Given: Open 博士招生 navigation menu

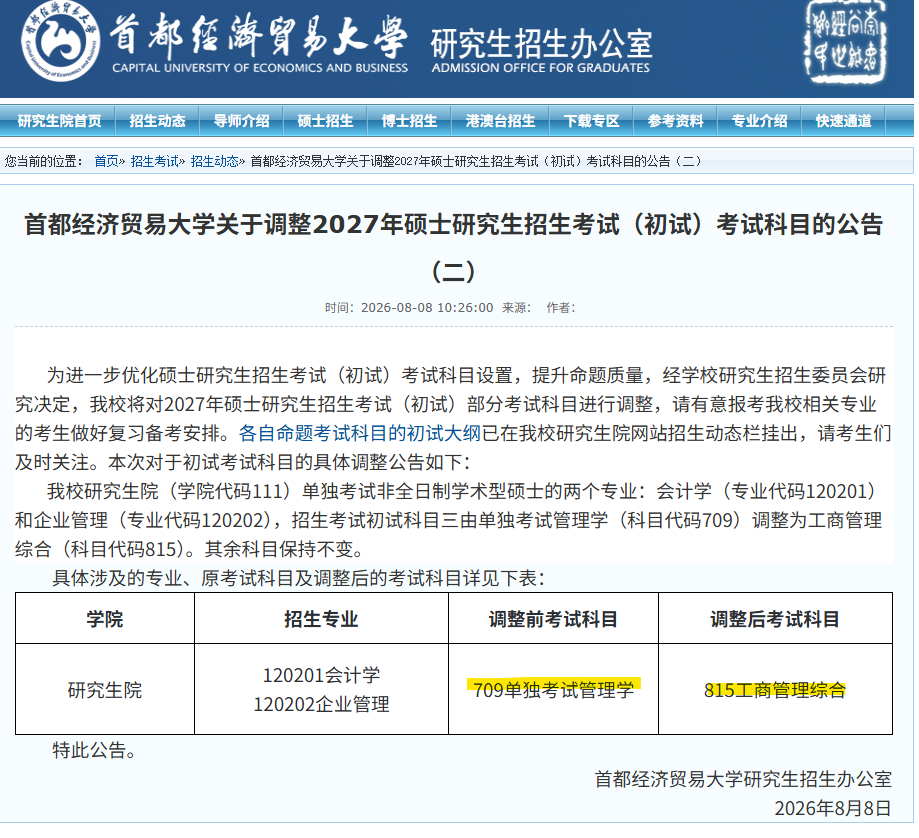Looking at the screenshot, I should pos(409,121).
